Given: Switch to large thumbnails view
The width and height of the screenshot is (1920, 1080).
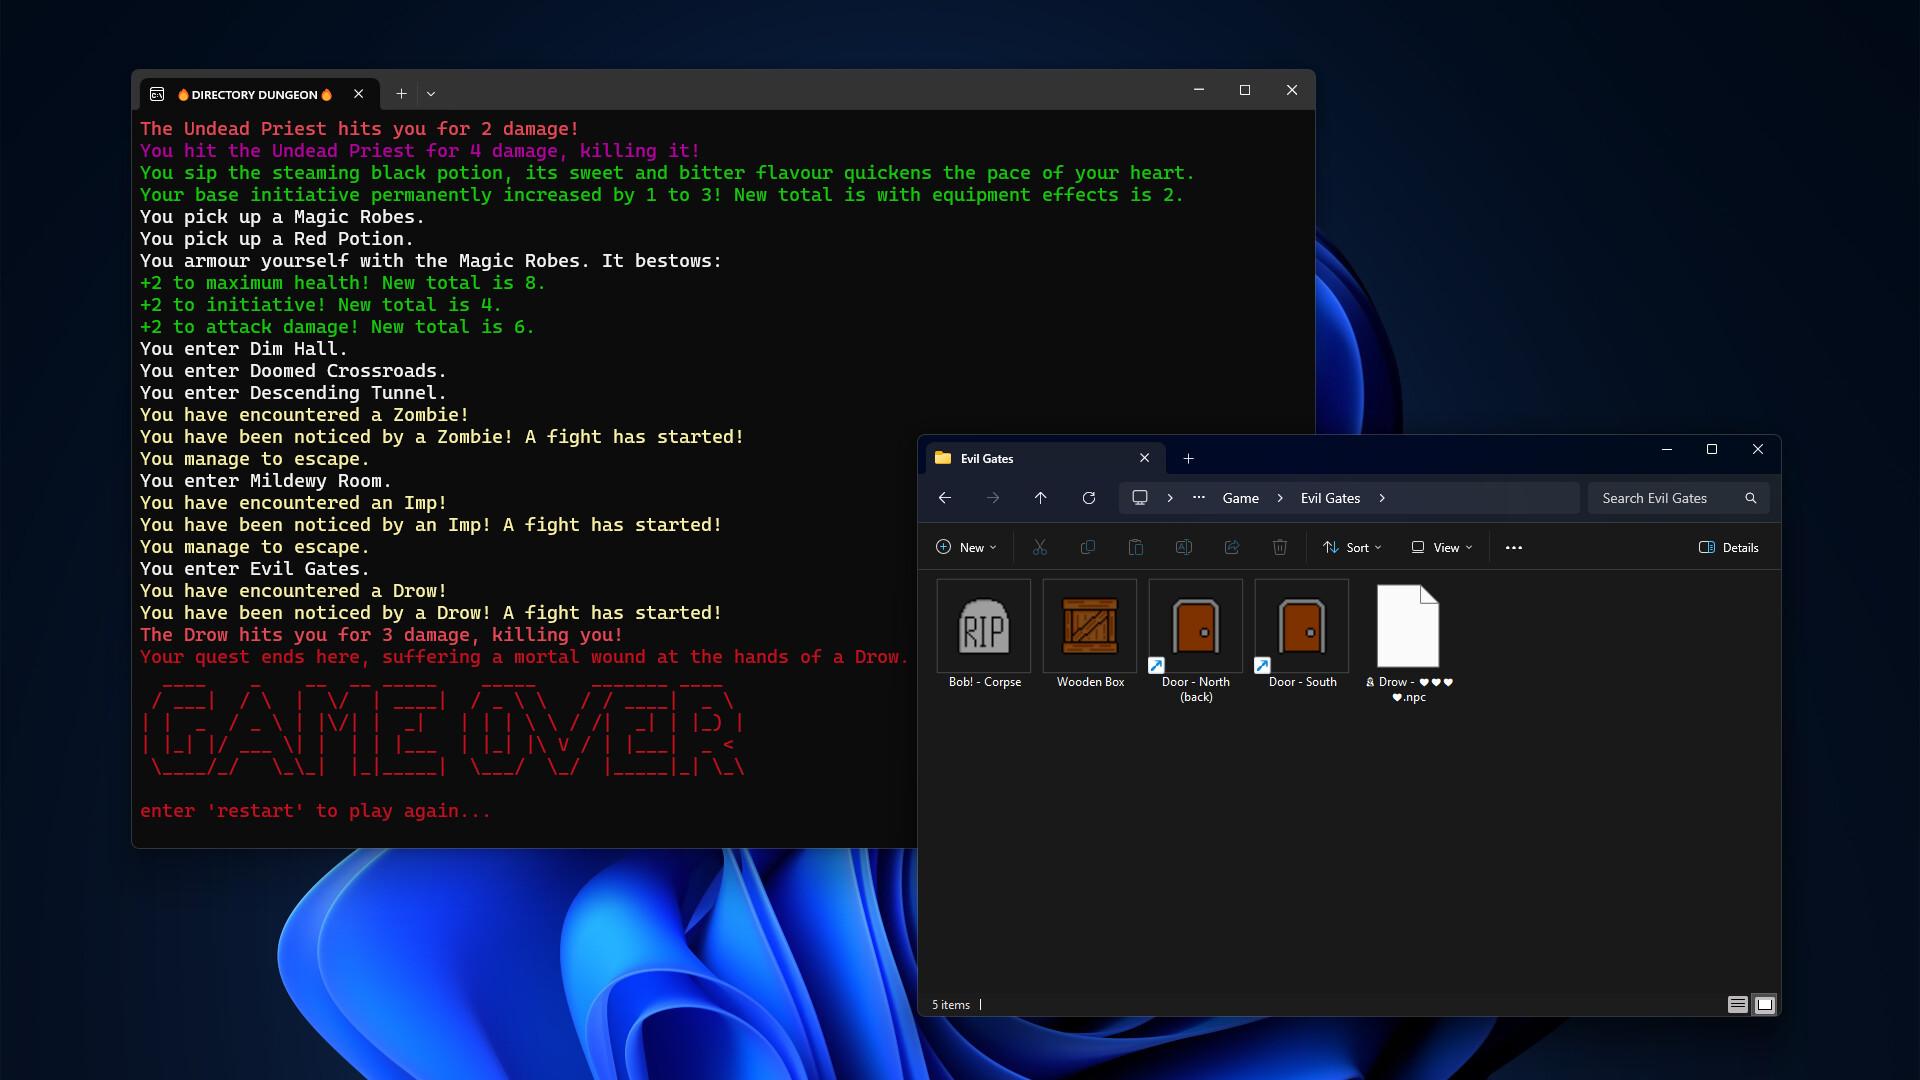Looking at the screenshot, I should 1765,1004.
